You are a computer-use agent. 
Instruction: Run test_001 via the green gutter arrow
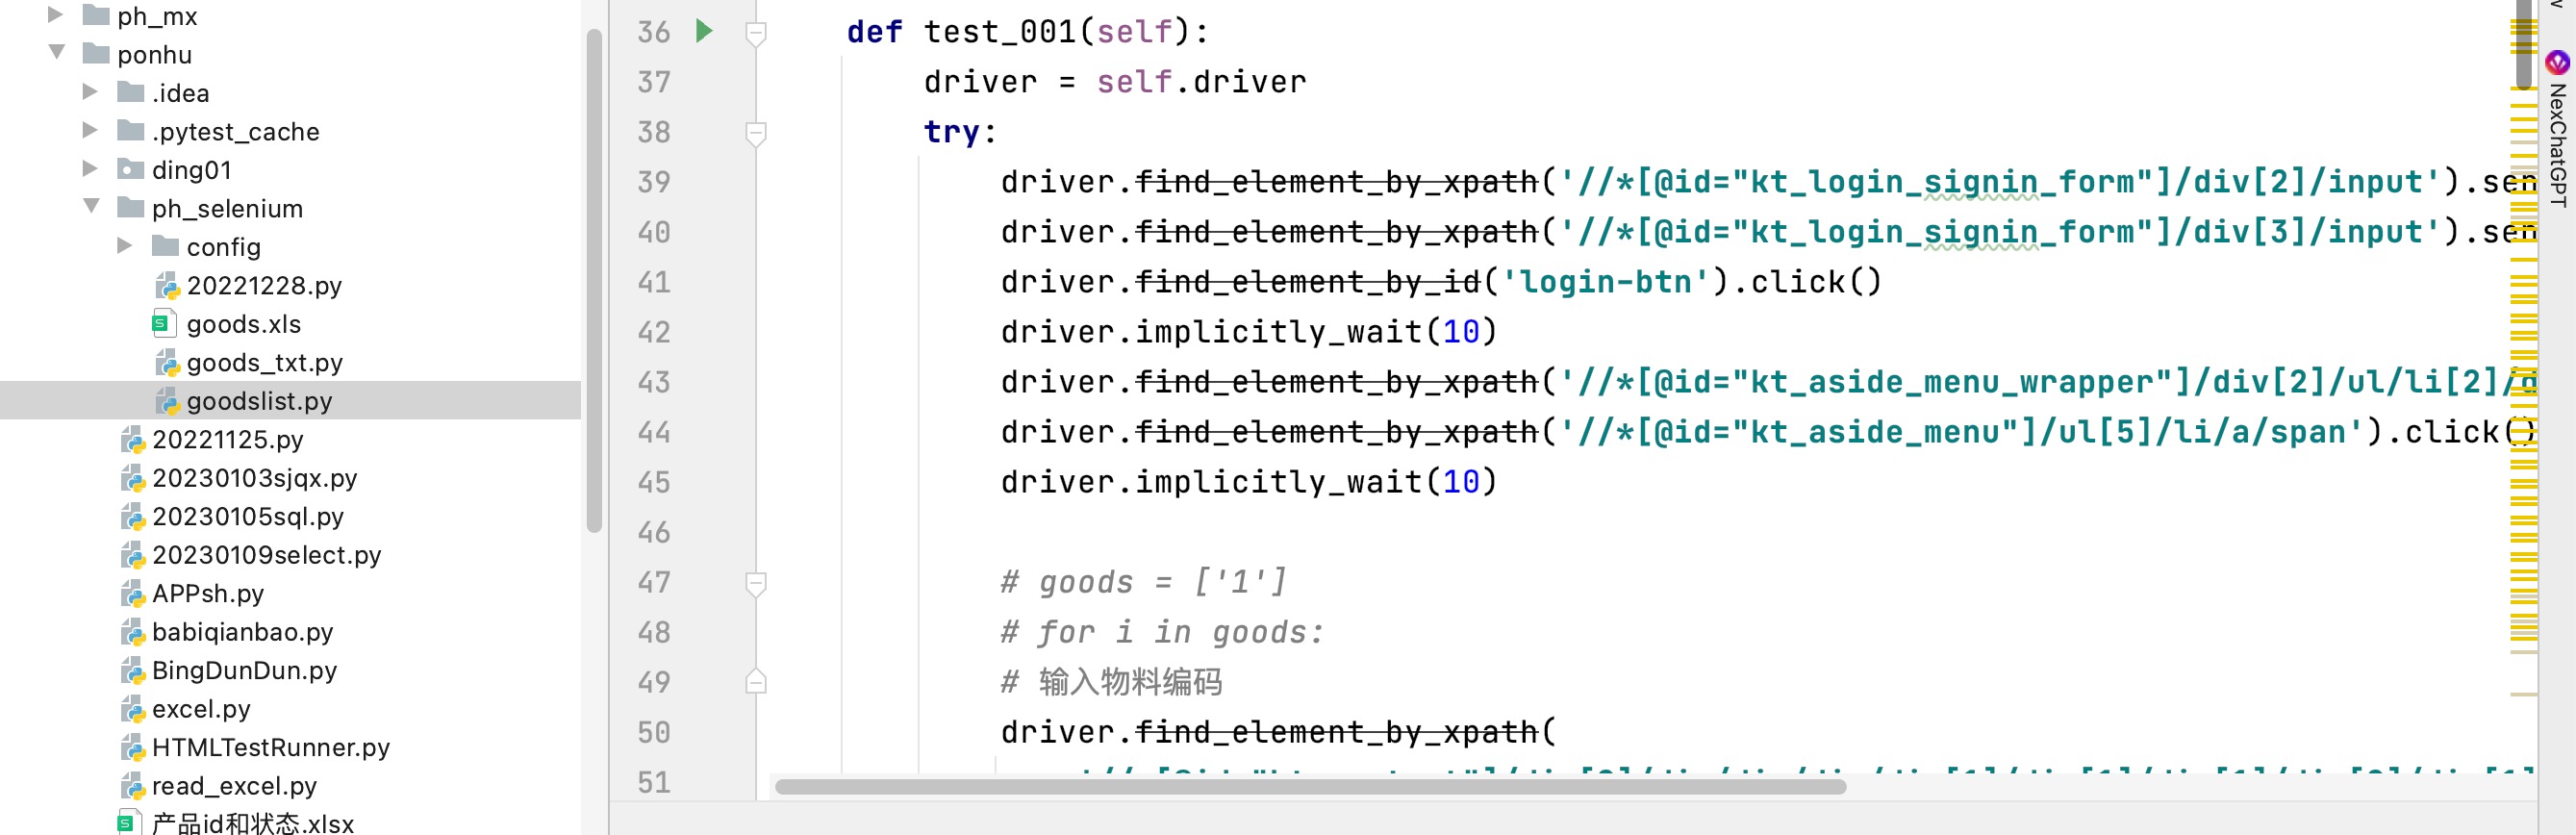704,31
